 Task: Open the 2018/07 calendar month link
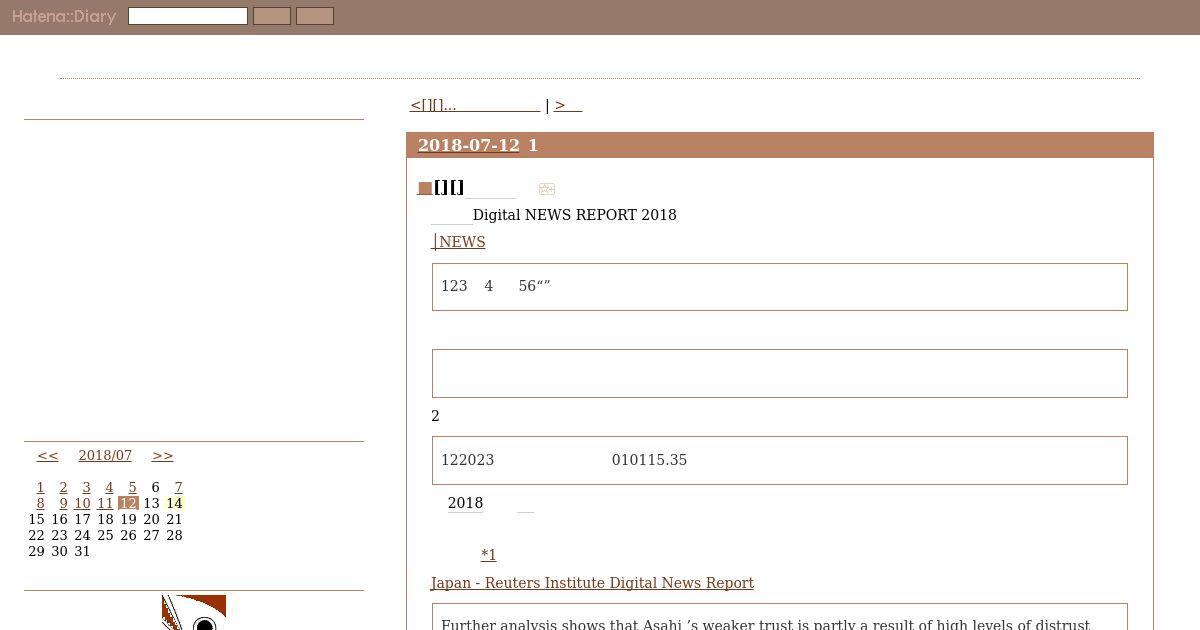pyautogui.click(x=105, y=455)
